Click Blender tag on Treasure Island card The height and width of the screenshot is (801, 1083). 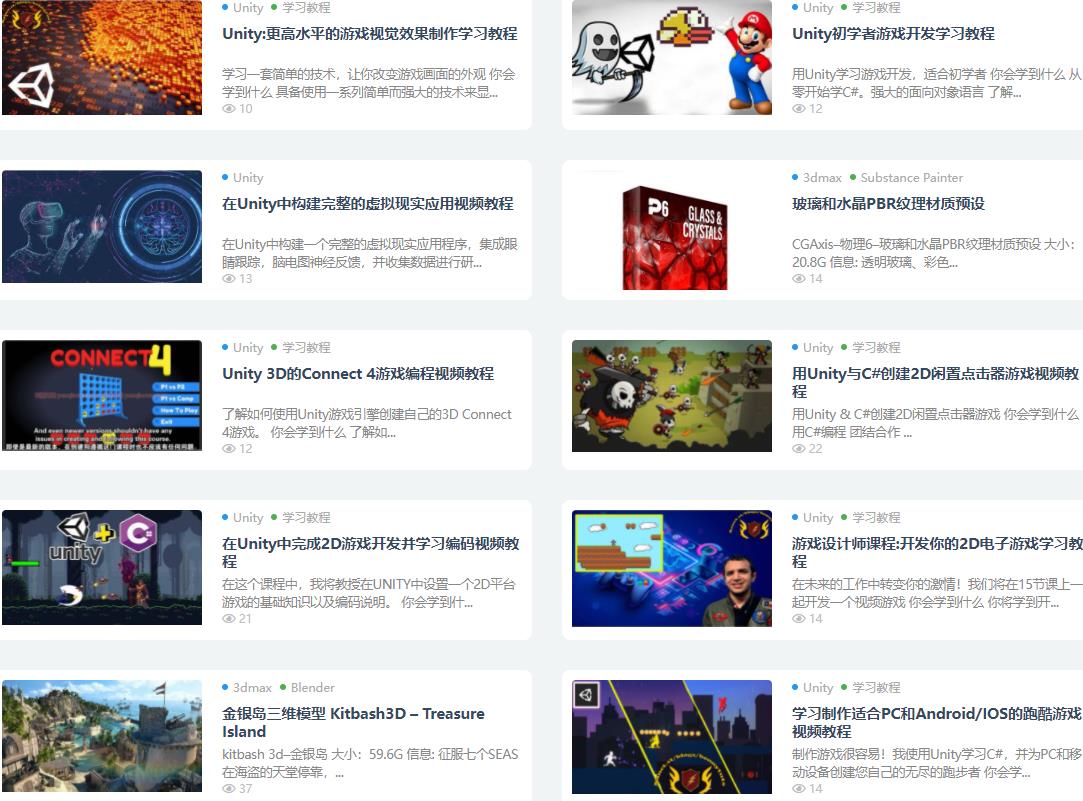313,687
